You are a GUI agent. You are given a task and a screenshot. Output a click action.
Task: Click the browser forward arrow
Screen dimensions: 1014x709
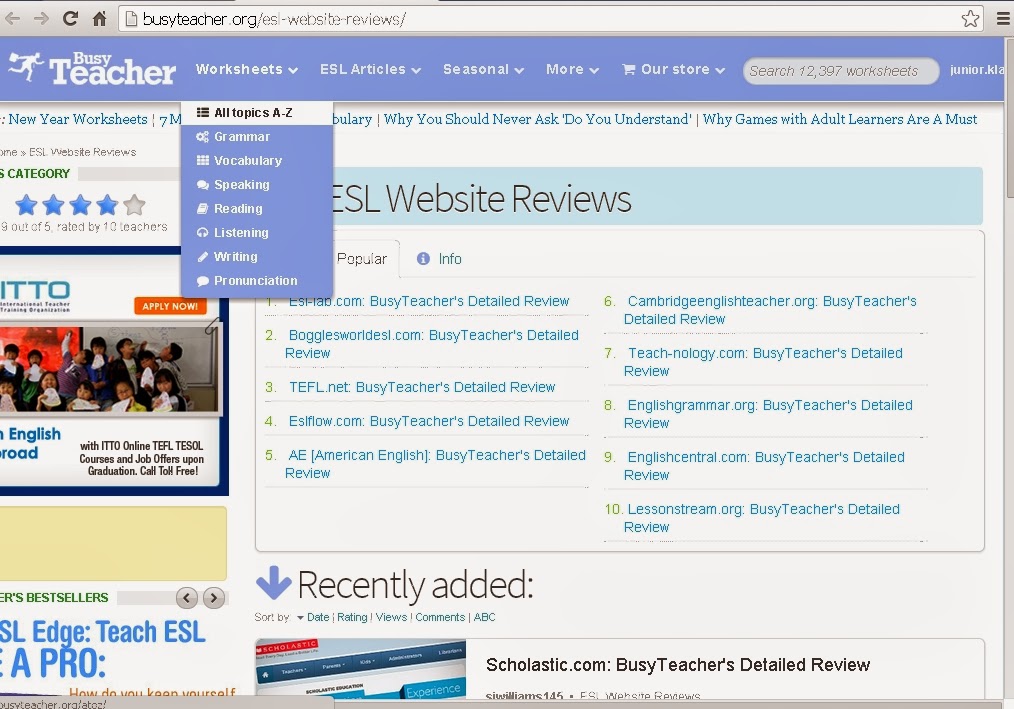pos(41,19)
